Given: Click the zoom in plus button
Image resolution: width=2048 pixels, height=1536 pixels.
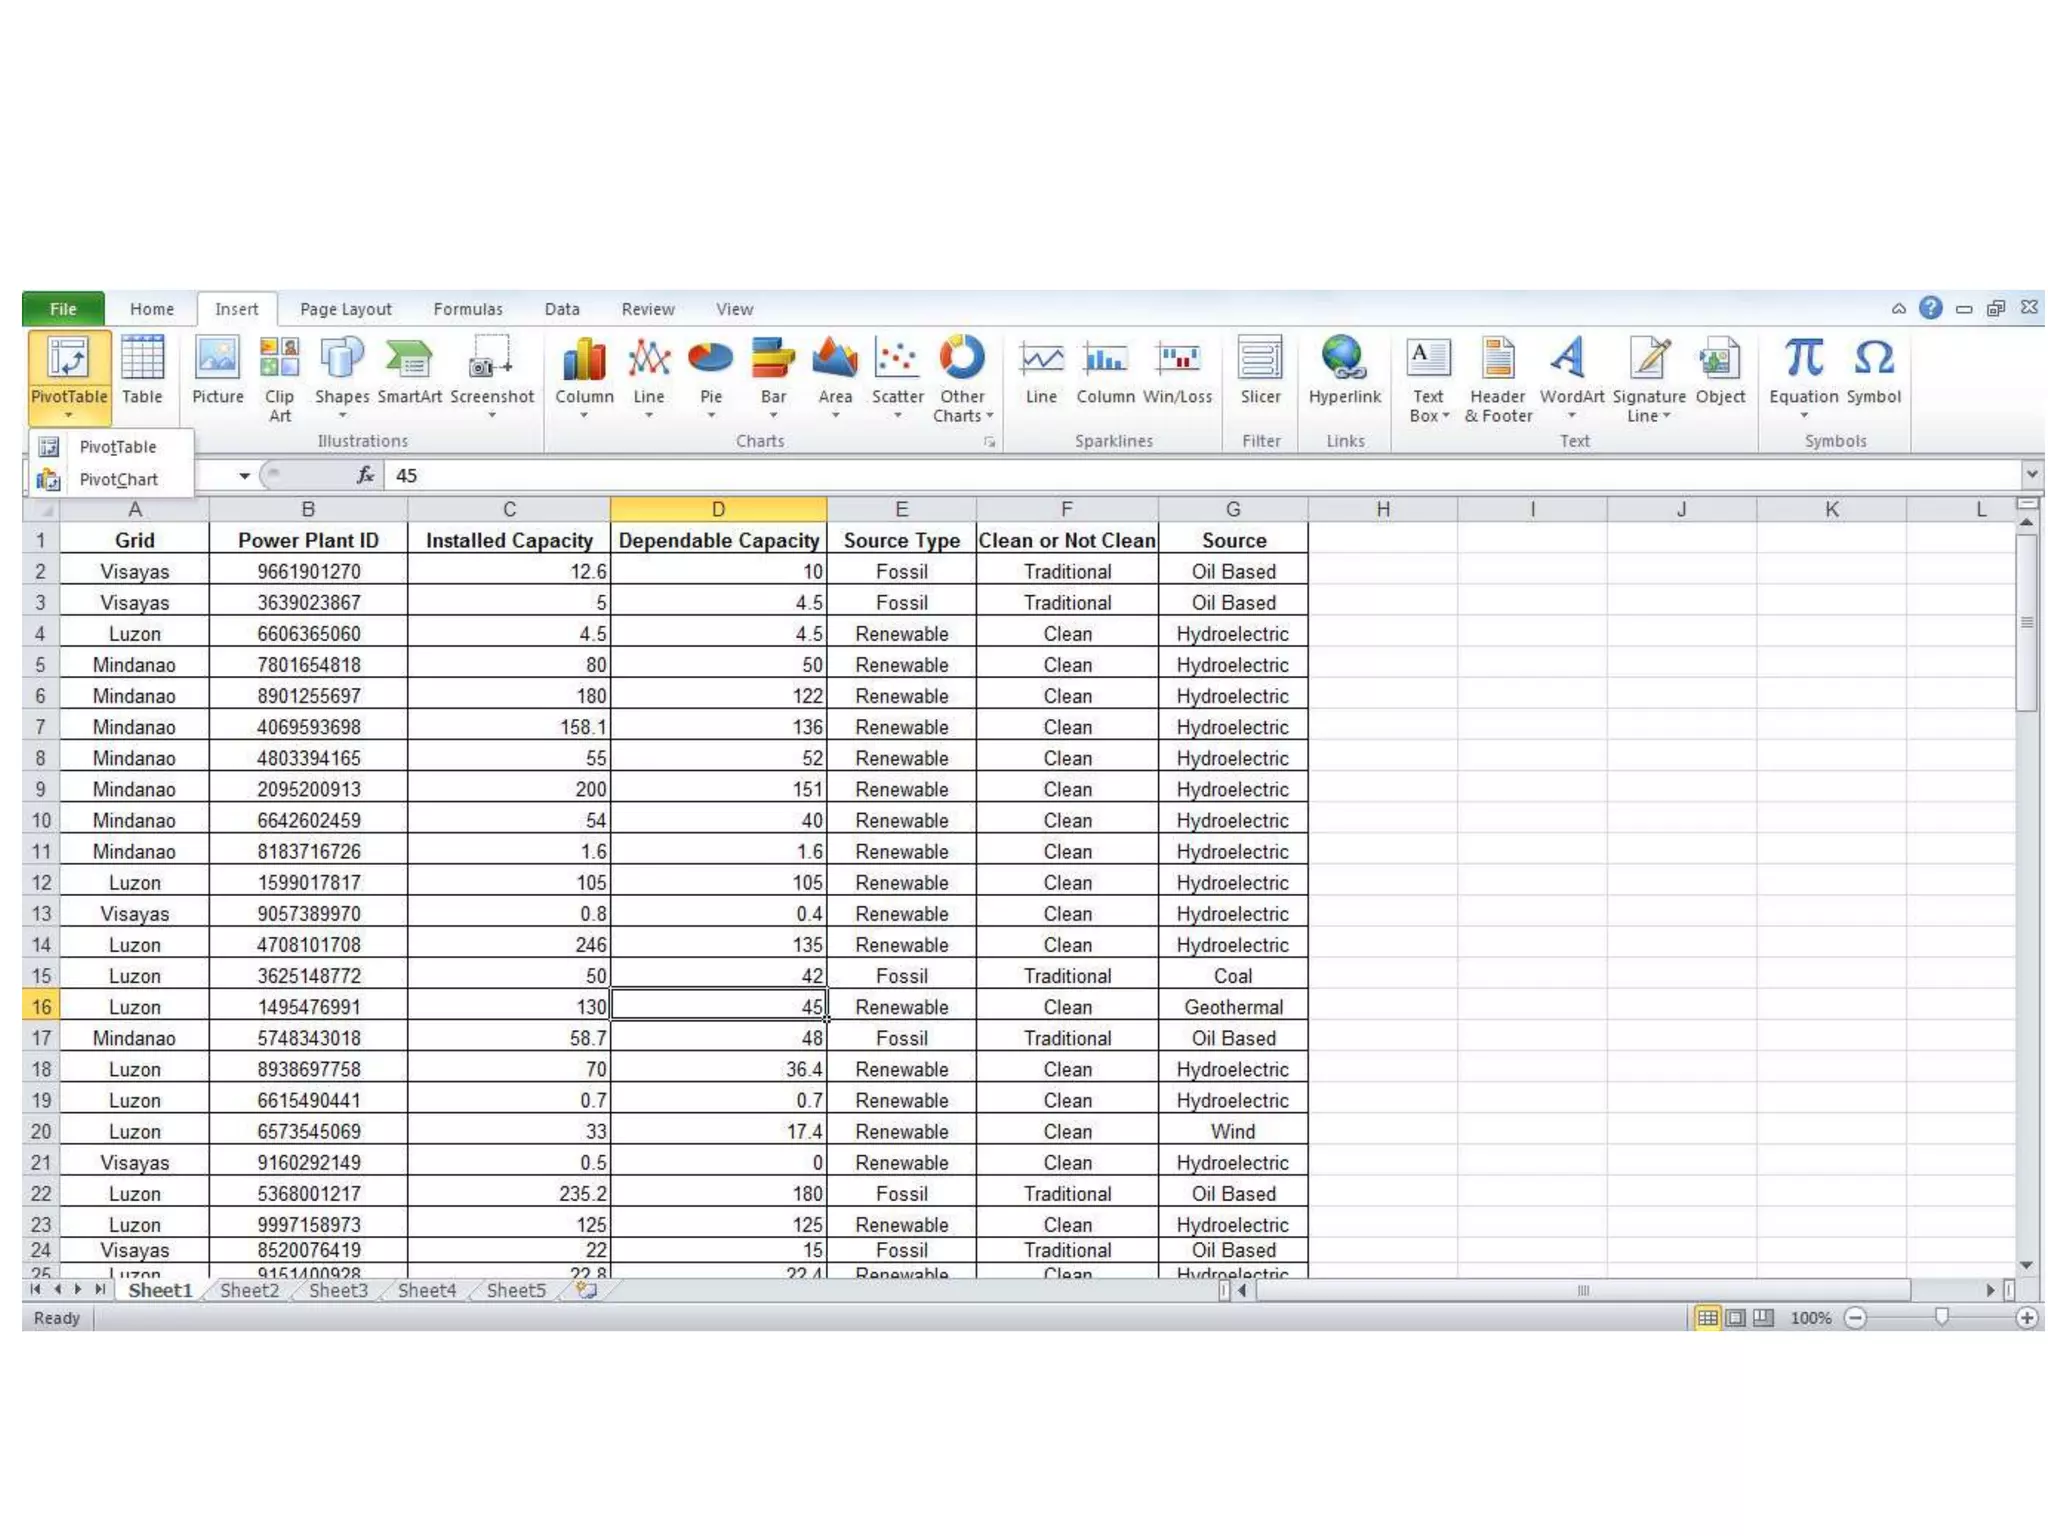Looking at the screenshot, I should [2026, 1318].
